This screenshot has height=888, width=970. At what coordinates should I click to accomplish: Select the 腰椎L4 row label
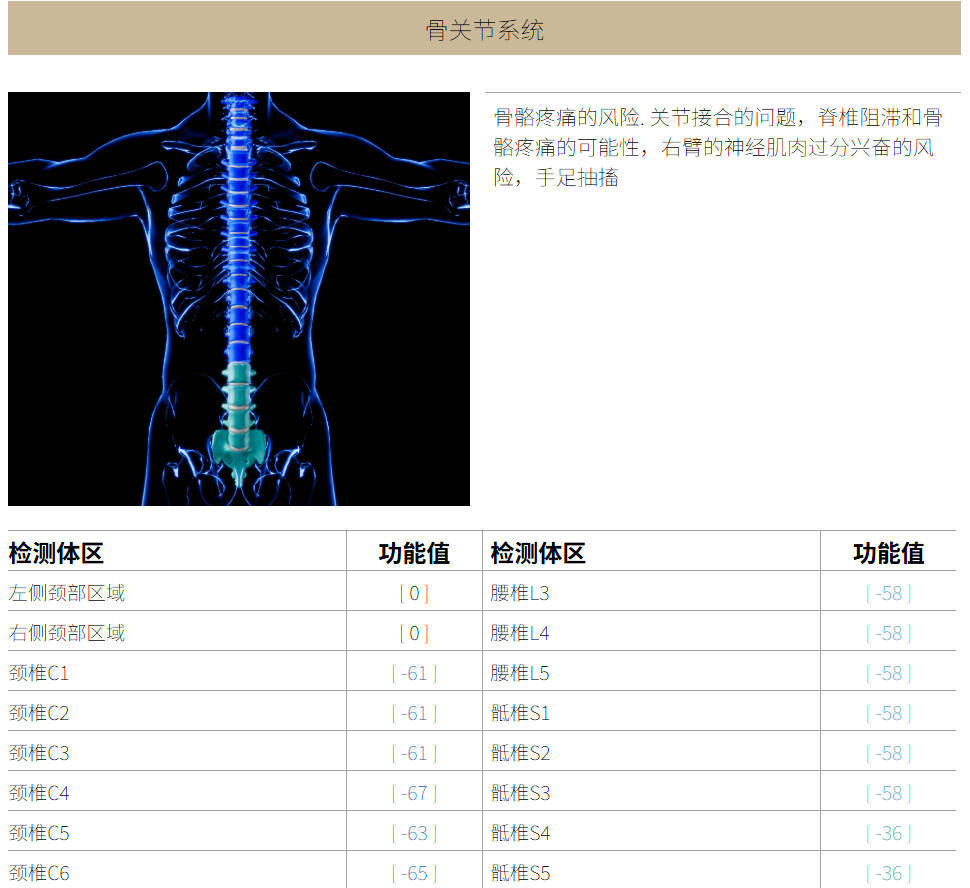click(520, 632)
